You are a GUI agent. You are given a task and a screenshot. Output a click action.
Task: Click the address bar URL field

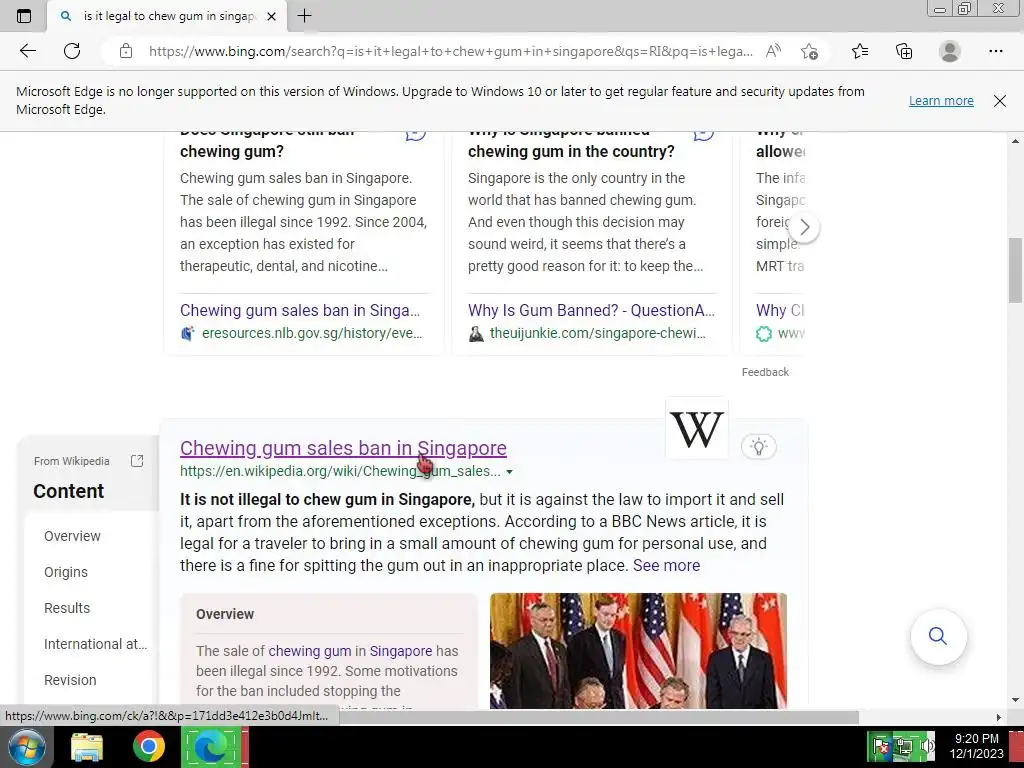click(451, 51)
